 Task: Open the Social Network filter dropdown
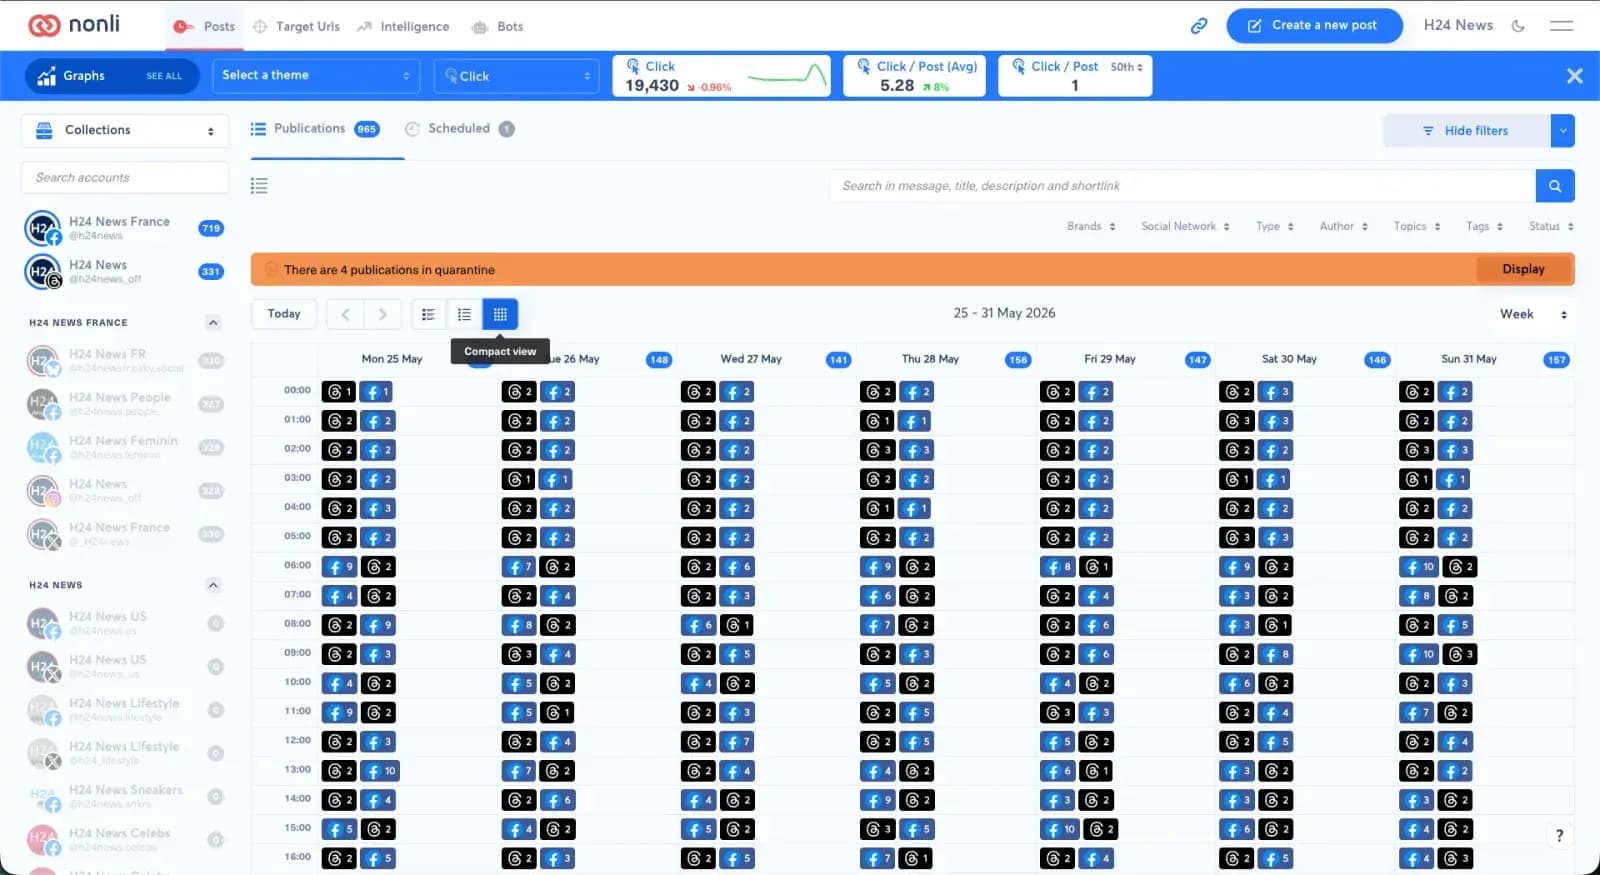(1185, 227)
